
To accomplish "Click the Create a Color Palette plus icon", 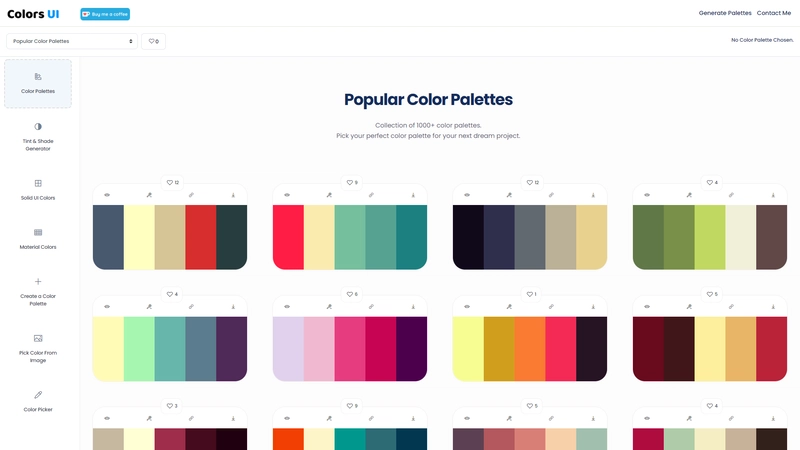I will pos(38,281).
